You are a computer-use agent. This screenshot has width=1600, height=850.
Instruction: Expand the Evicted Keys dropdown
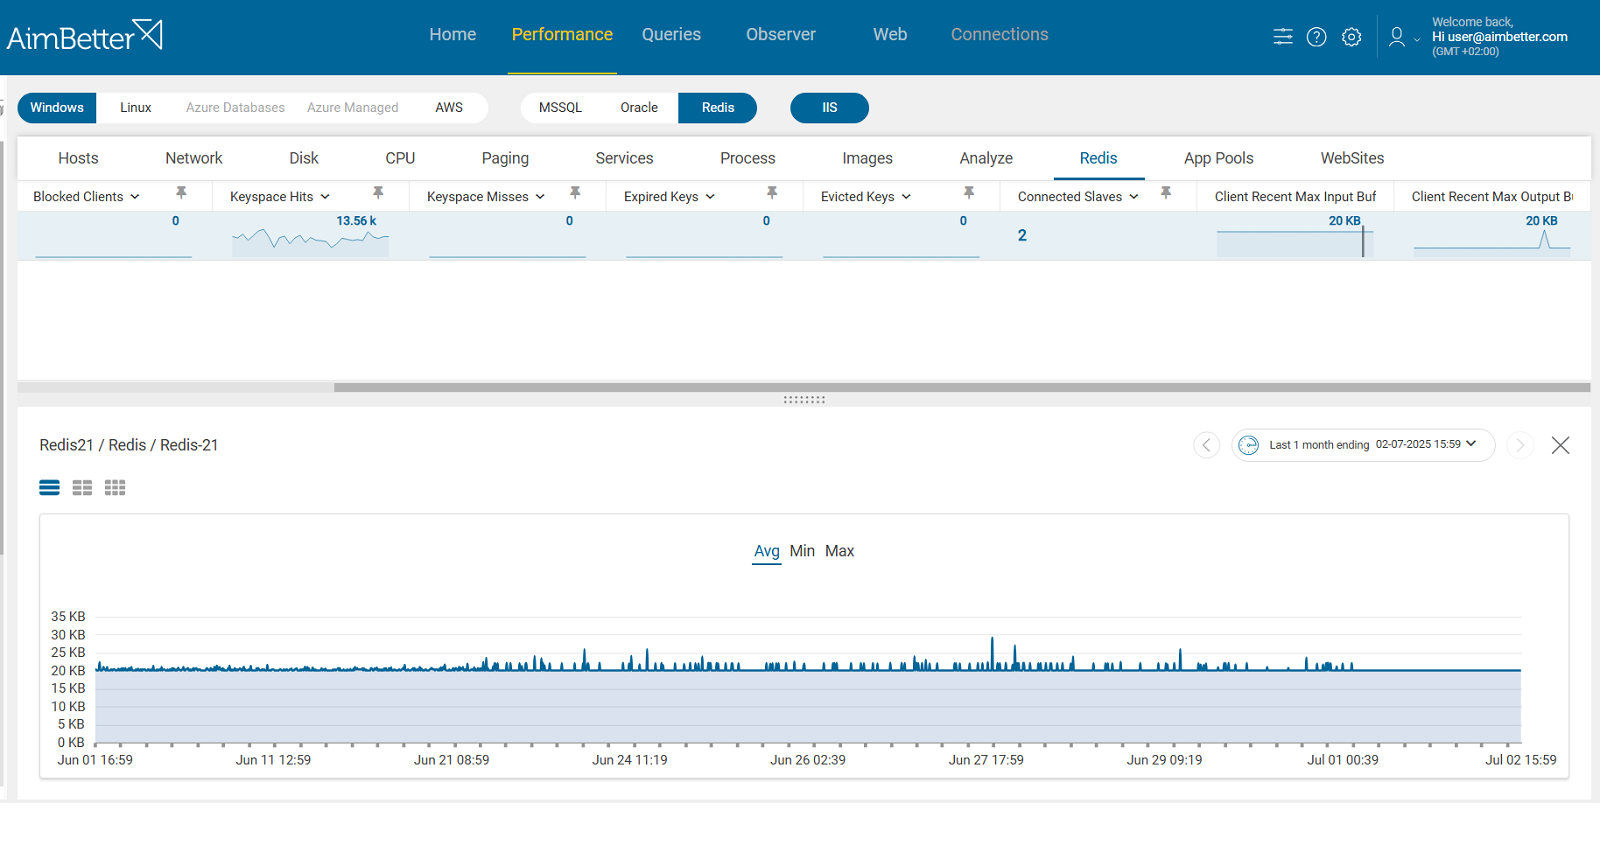[906, 197]
